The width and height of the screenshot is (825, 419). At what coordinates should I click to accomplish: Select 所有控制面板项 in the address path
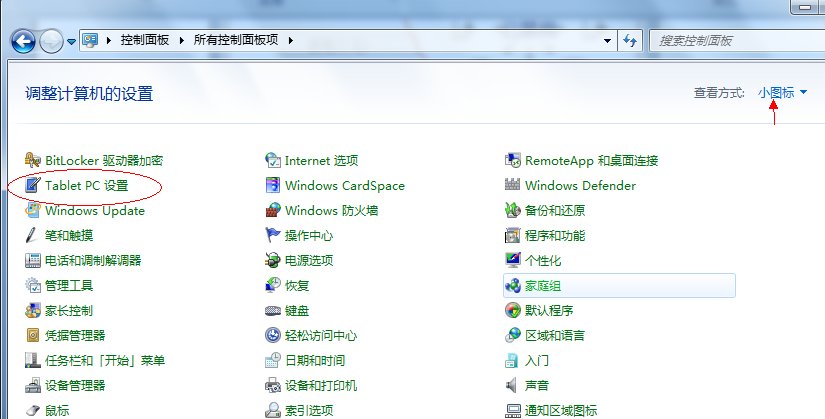pos(236,40)
